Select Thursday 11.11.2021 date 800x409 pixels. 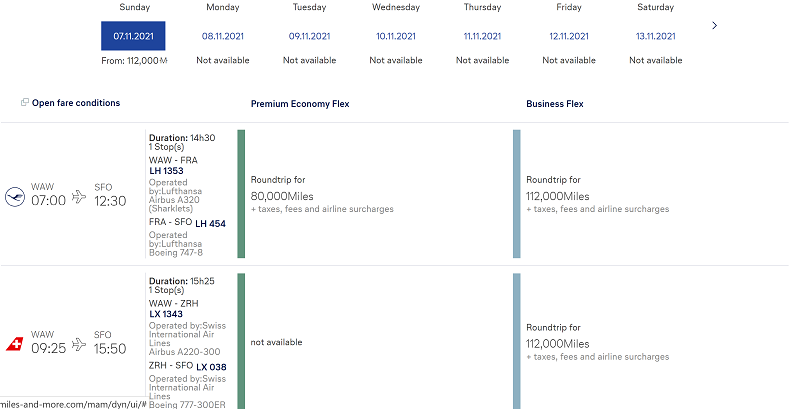point(482,36)
